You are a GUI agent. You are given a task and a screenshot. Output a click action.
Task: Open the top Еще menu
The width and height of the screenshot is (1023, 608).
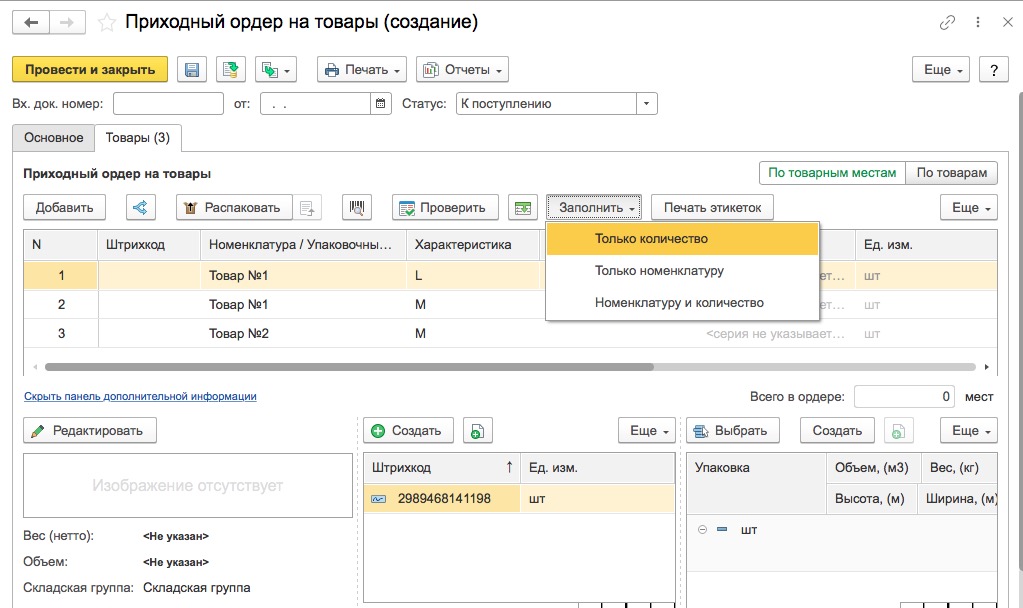coord(941,70)
